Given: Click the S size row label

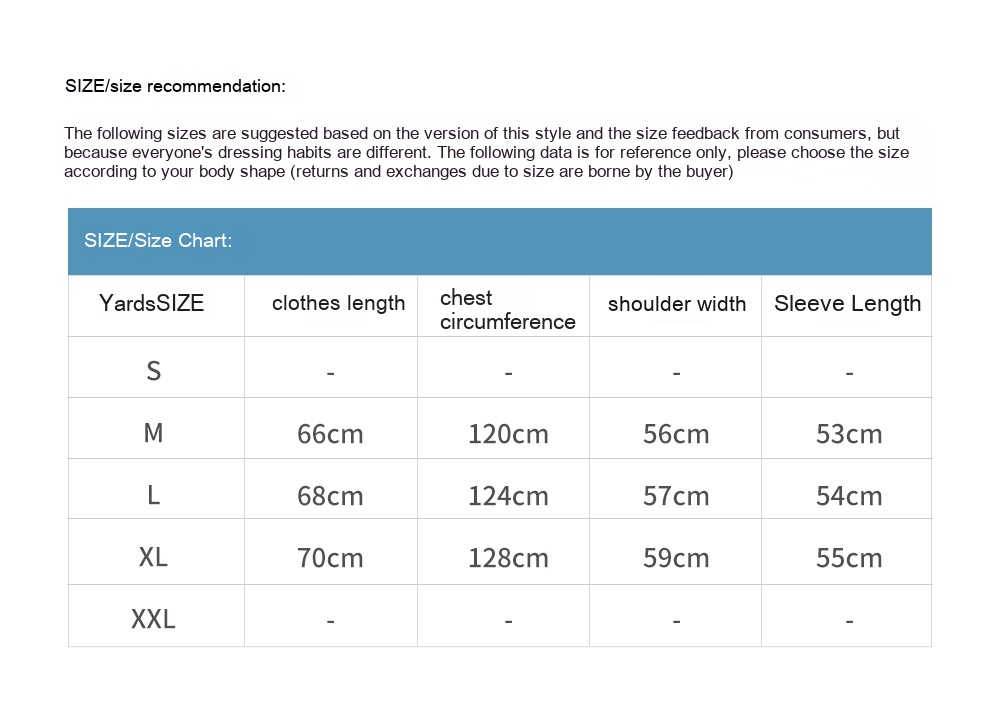Looking at the screenshot, I should click(153, 371).
